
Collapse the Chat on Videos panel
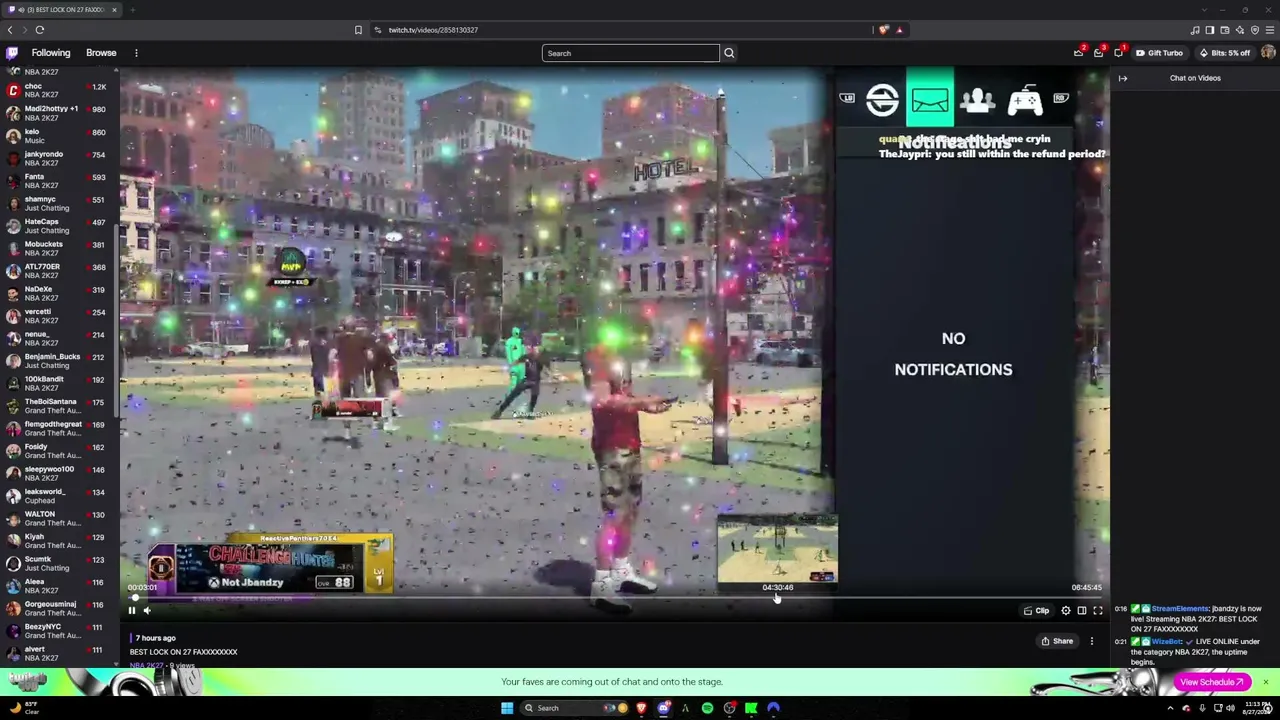pos(1123,78)
